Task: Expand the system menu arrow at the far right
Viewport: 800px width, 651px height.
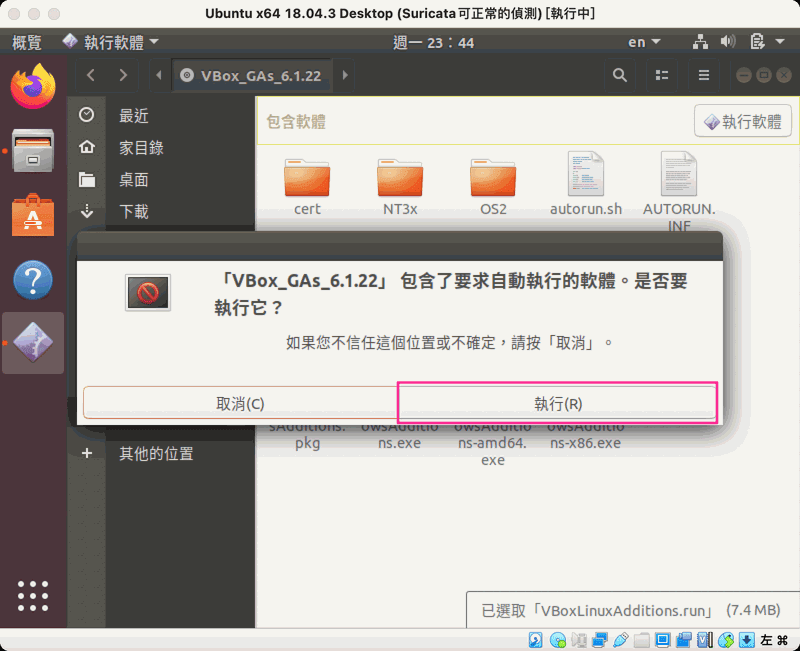Action: (x=780, y=41)
